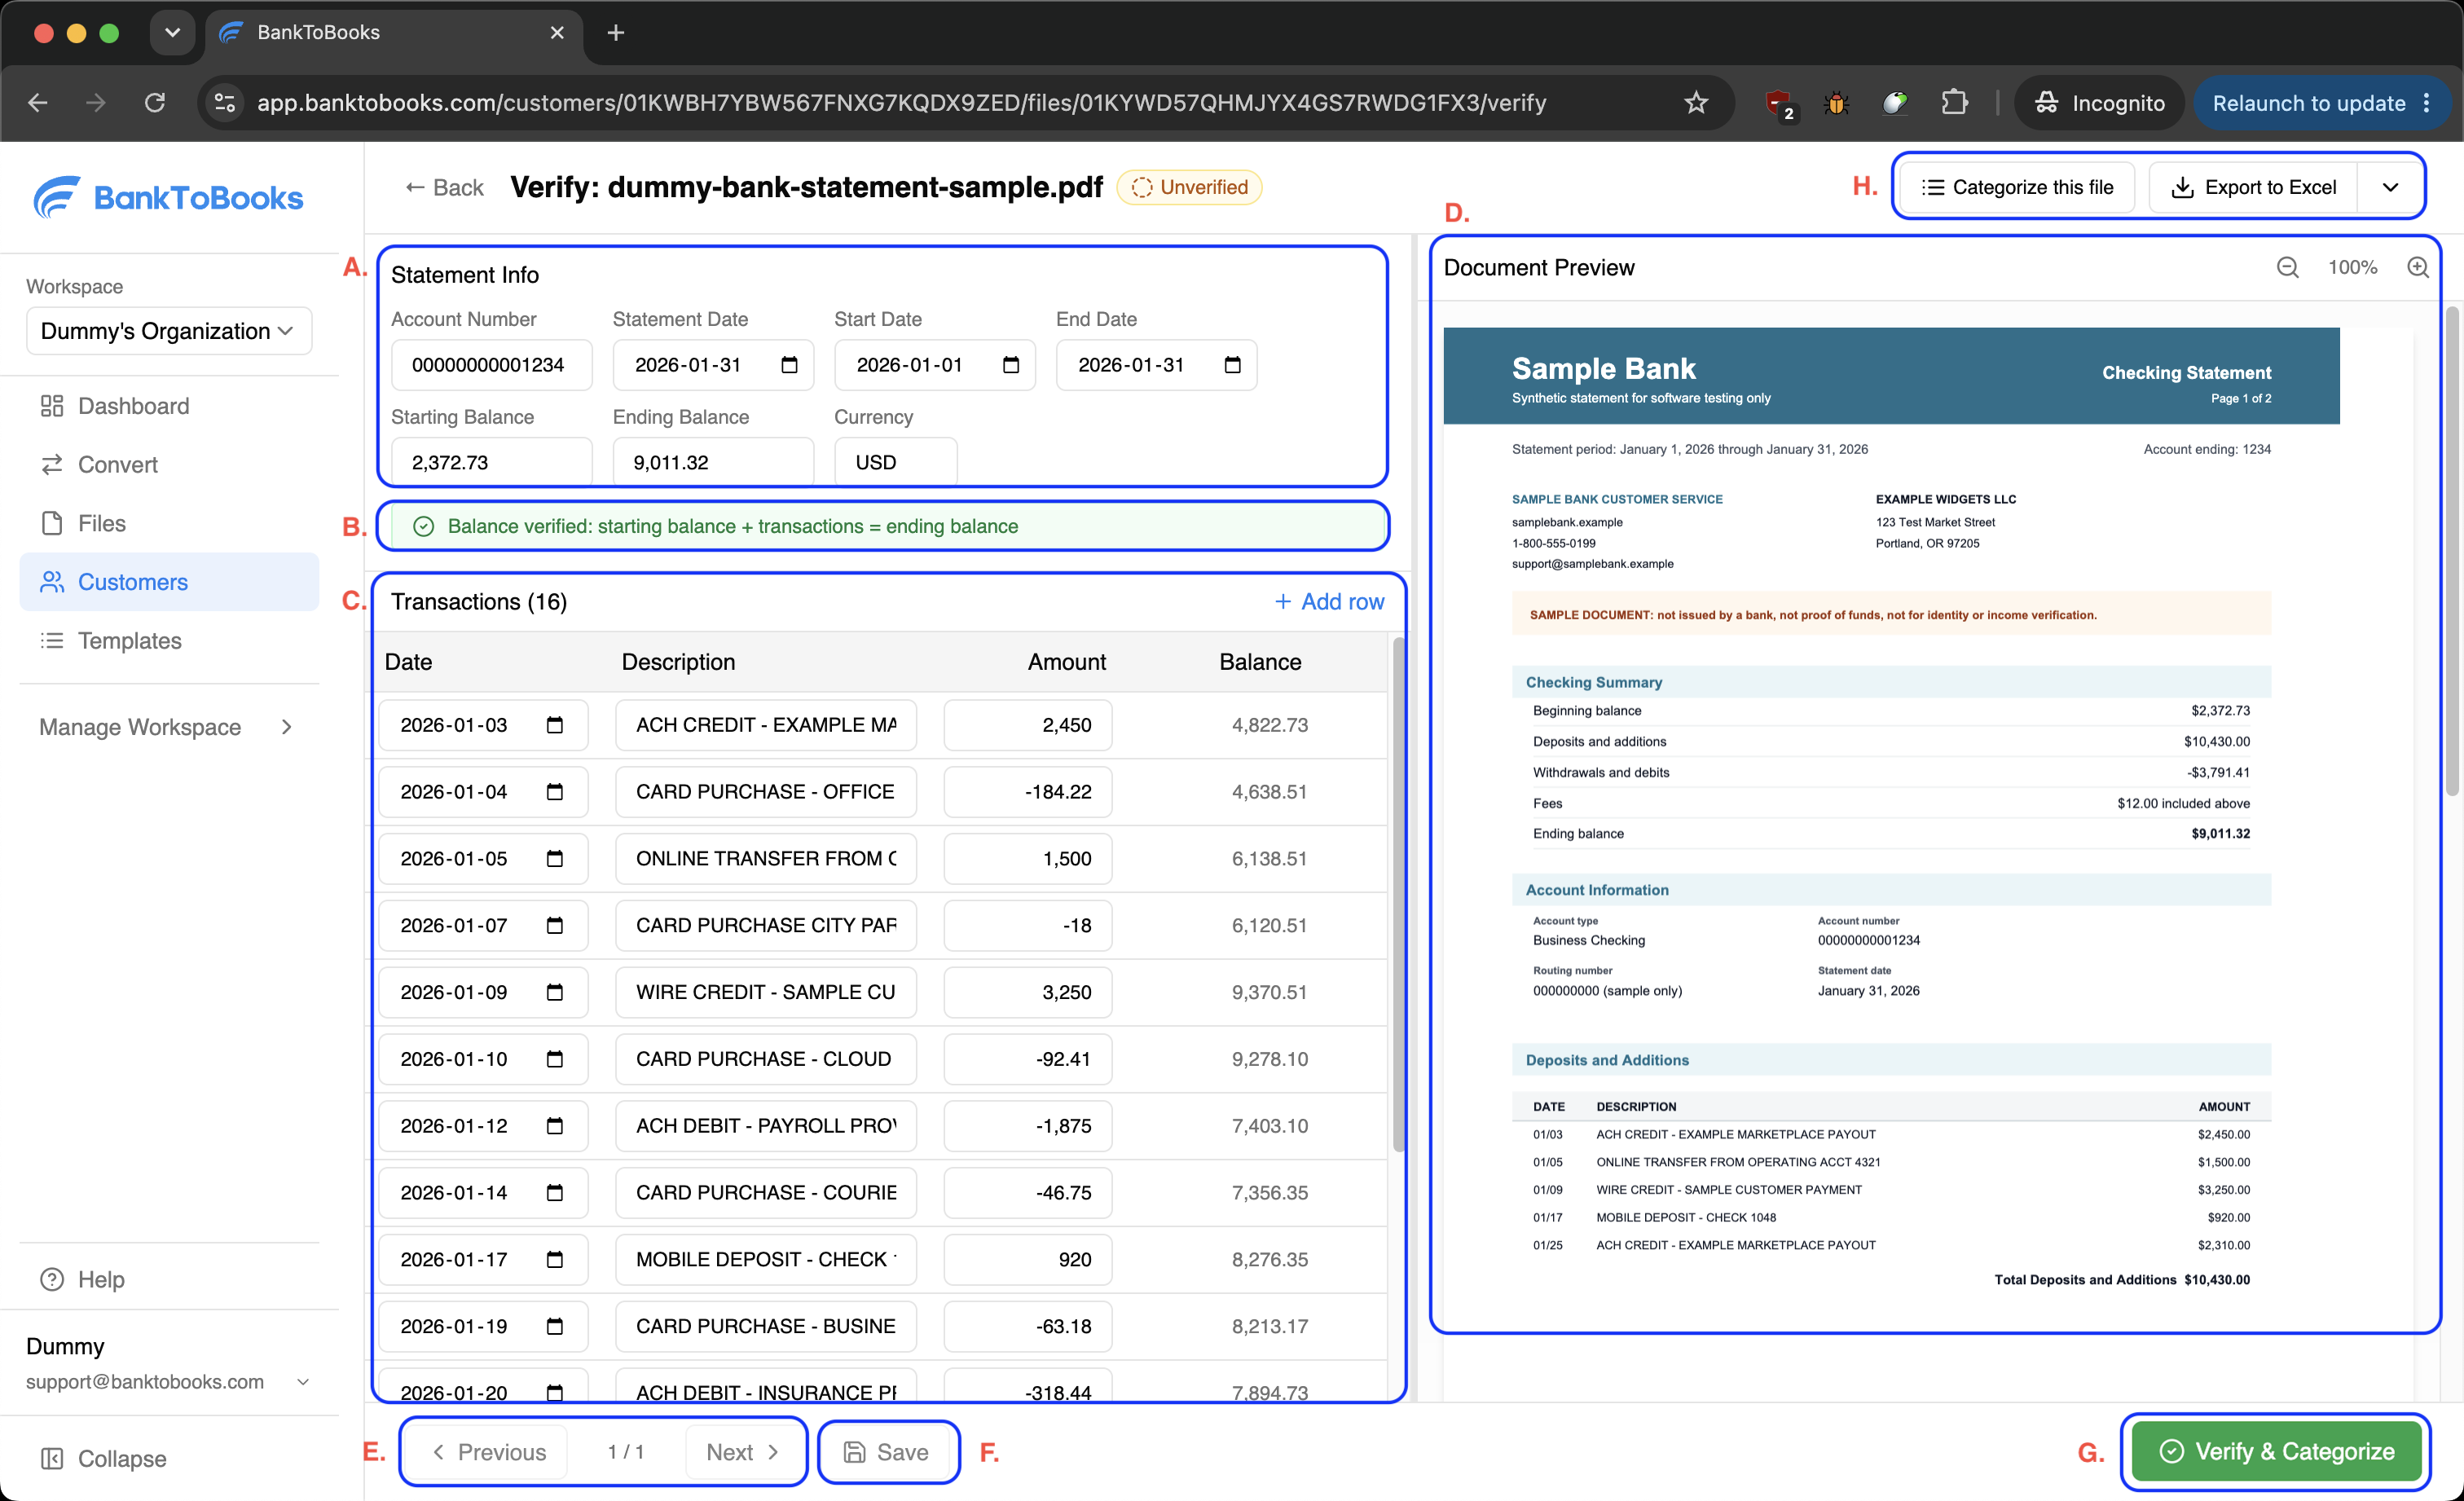2464x1501 pixels.
Task: Go to Next page of transactions
Action: (x=743, y=1453)
